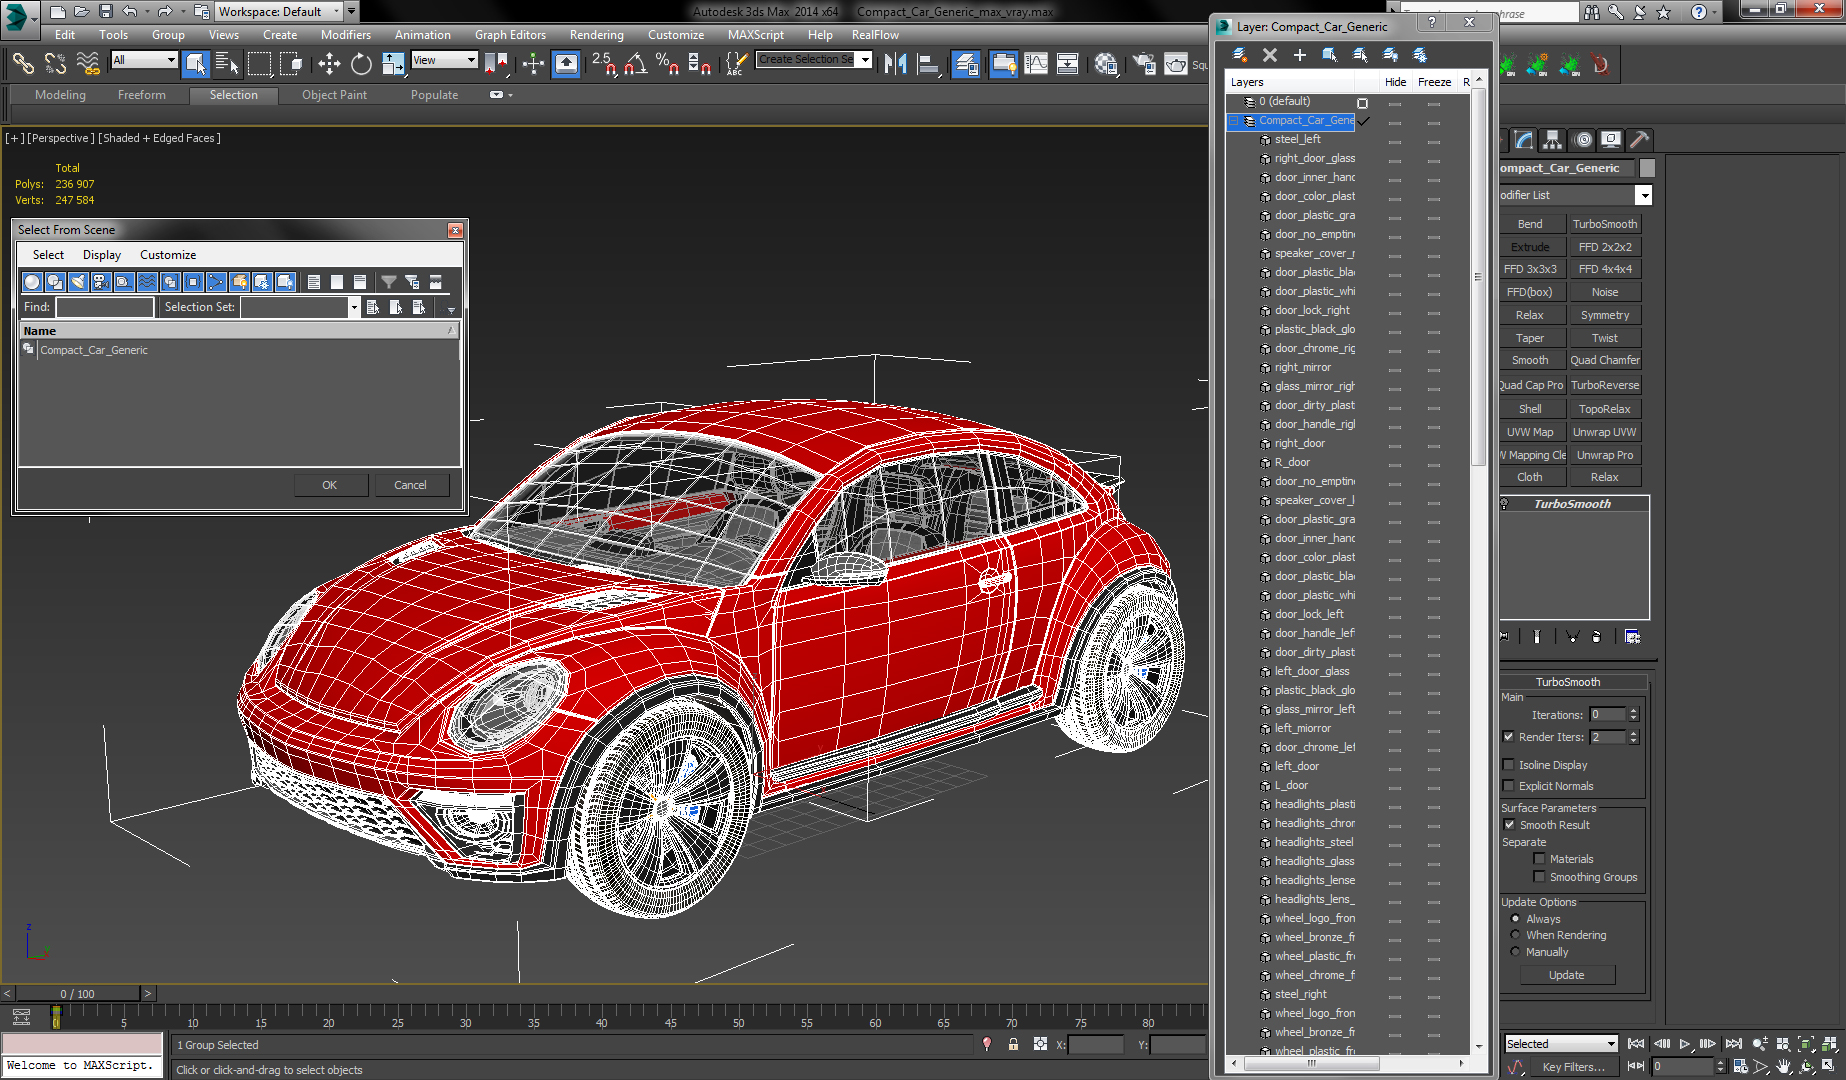Click the TurboSmooth Update button
Image resolution: width=1846 pixels, height=1080 pixels.
click(x=1566, y=975)
